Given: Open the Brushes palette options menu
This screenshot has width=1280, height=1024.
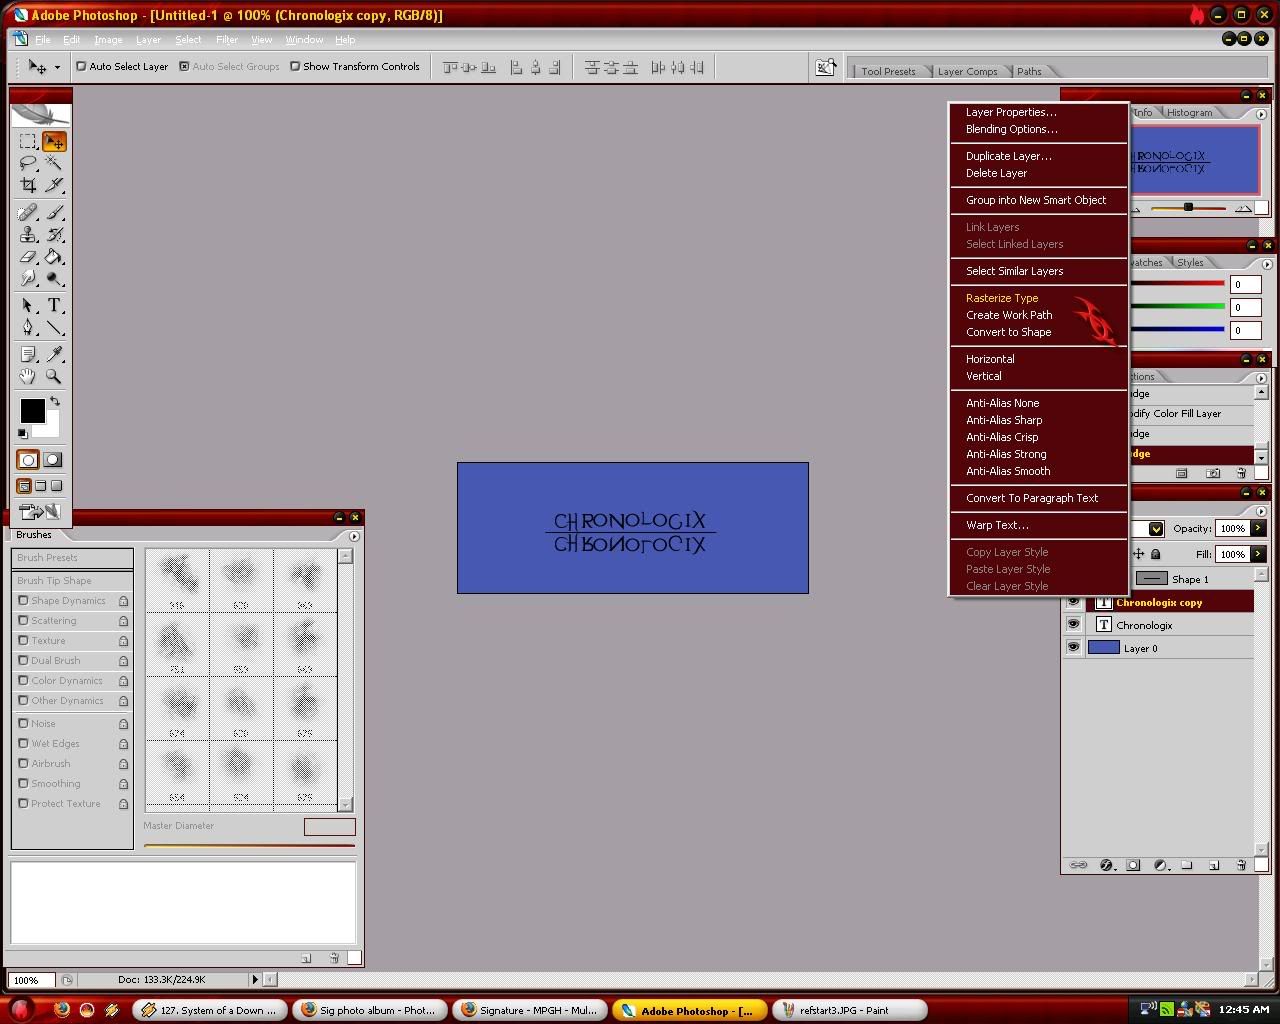Looking at the screenshot, I should tap(354, 536).
